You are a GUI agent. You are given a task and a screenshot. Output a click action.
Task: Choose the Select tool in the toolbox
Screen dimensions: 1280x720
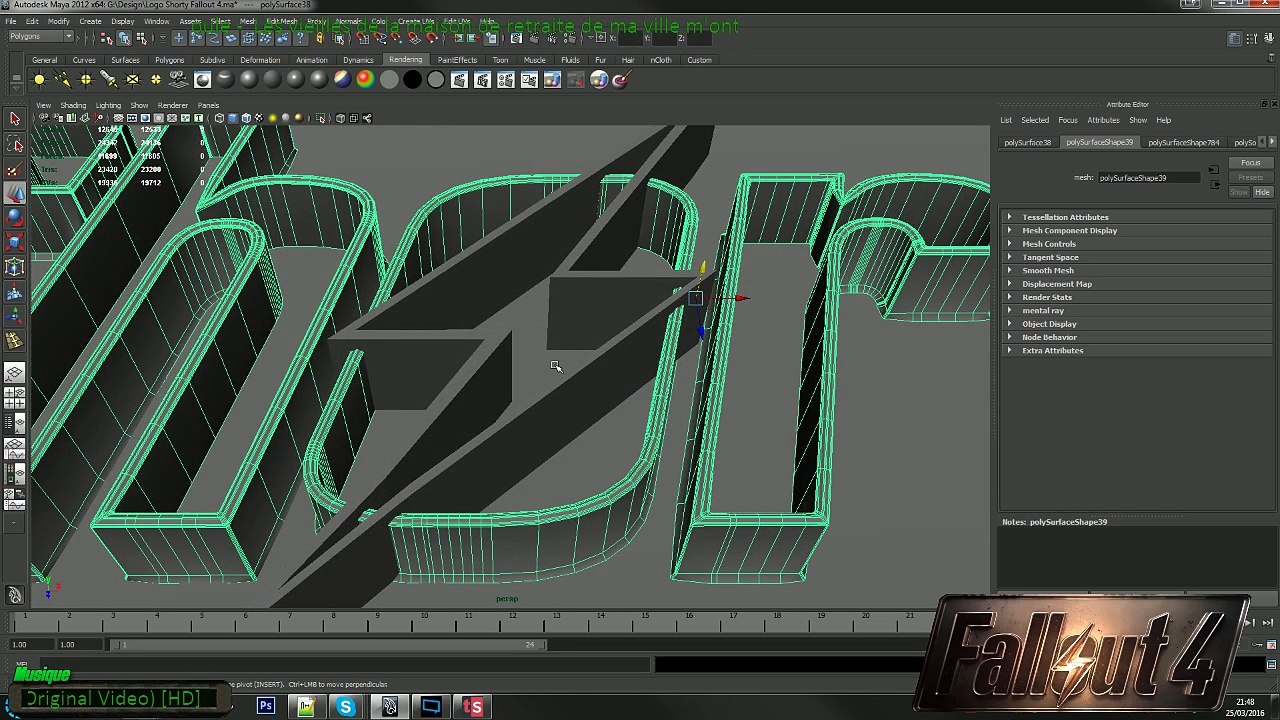click(15, 119)
